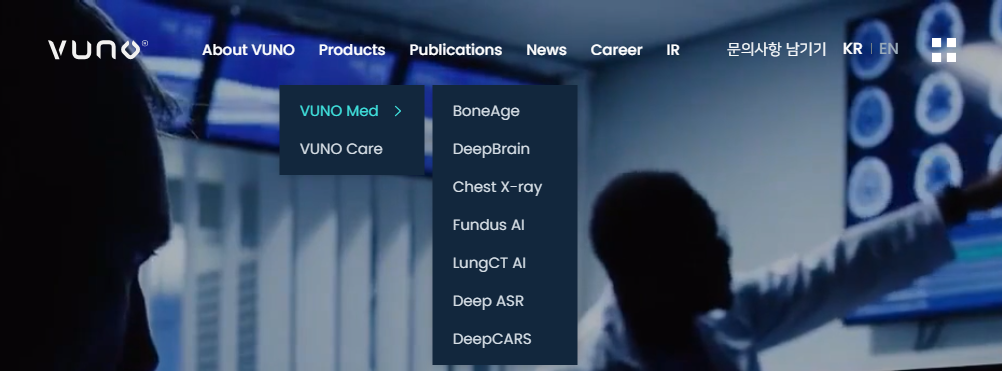Image resolution: width=1002 pixels, height=371 pixels.
Task: Expand VUNO Med chevron arrow
Action: point(398,111)
